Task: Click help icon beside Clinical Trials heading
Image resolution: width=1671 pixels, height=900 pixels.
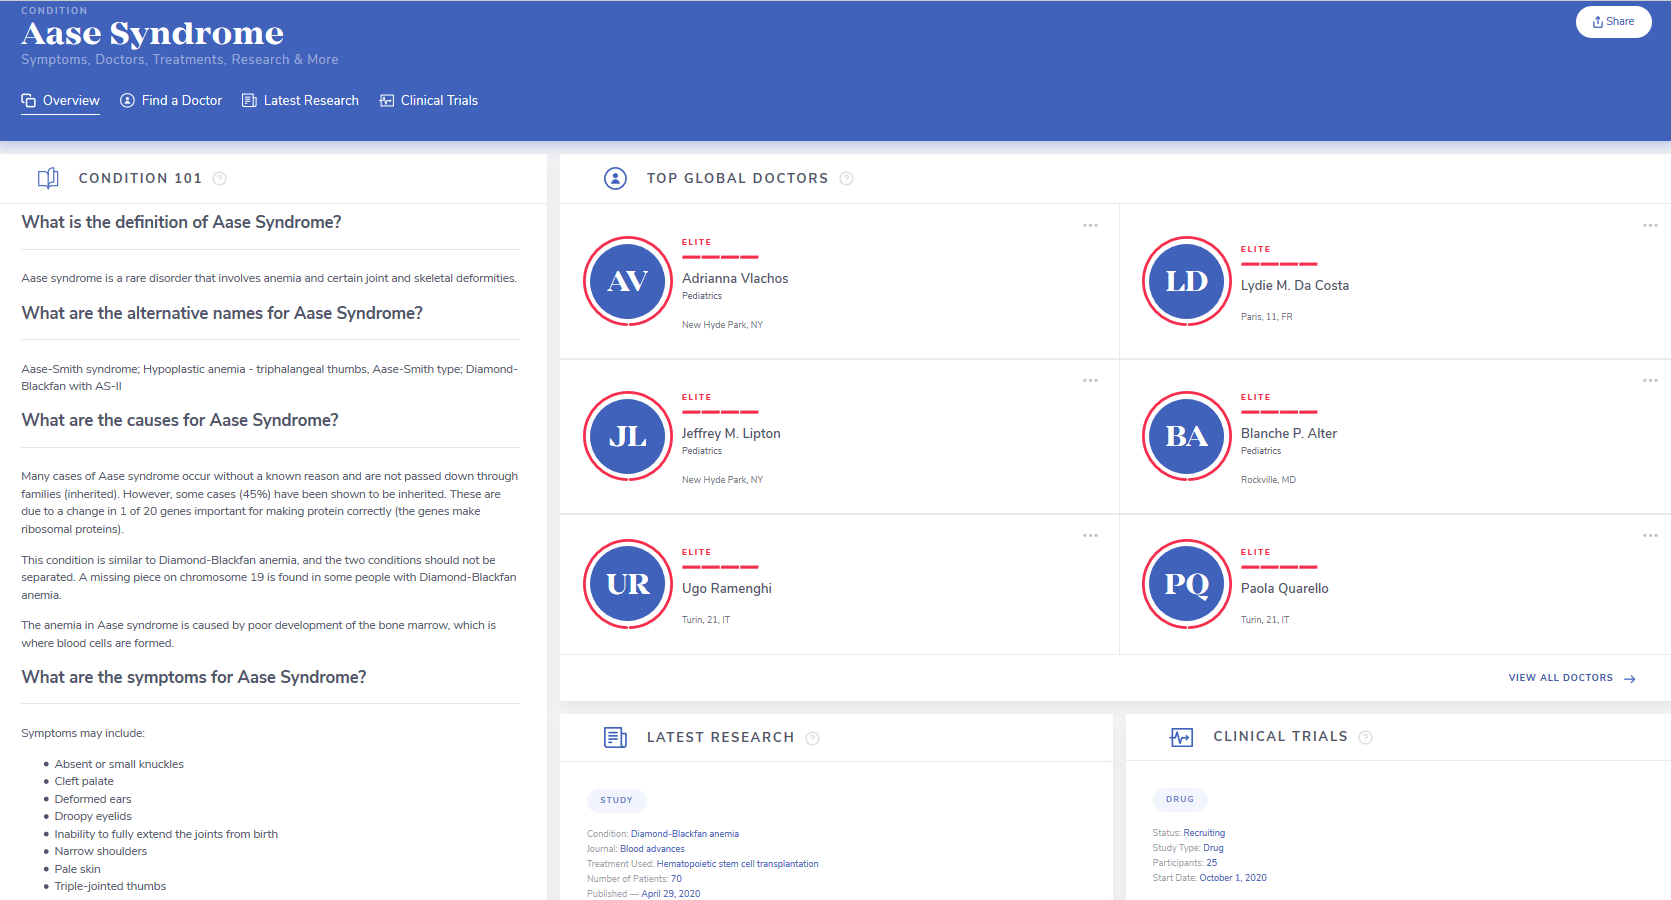Action: tap(1365, 738)
